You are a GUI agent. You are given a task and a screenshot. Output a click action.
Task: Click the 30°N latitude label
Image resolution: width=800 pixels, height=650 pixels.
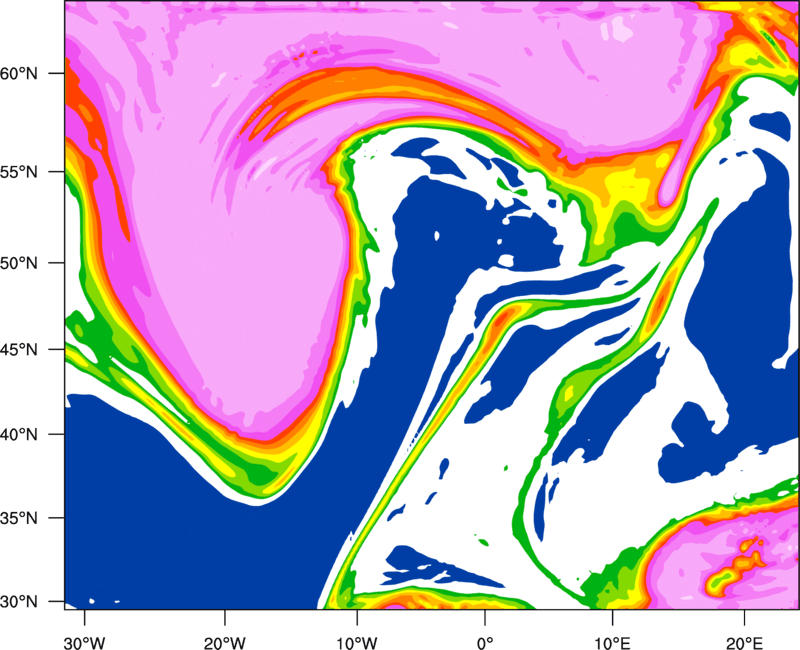pyautogui.click(x=19, y=602)
